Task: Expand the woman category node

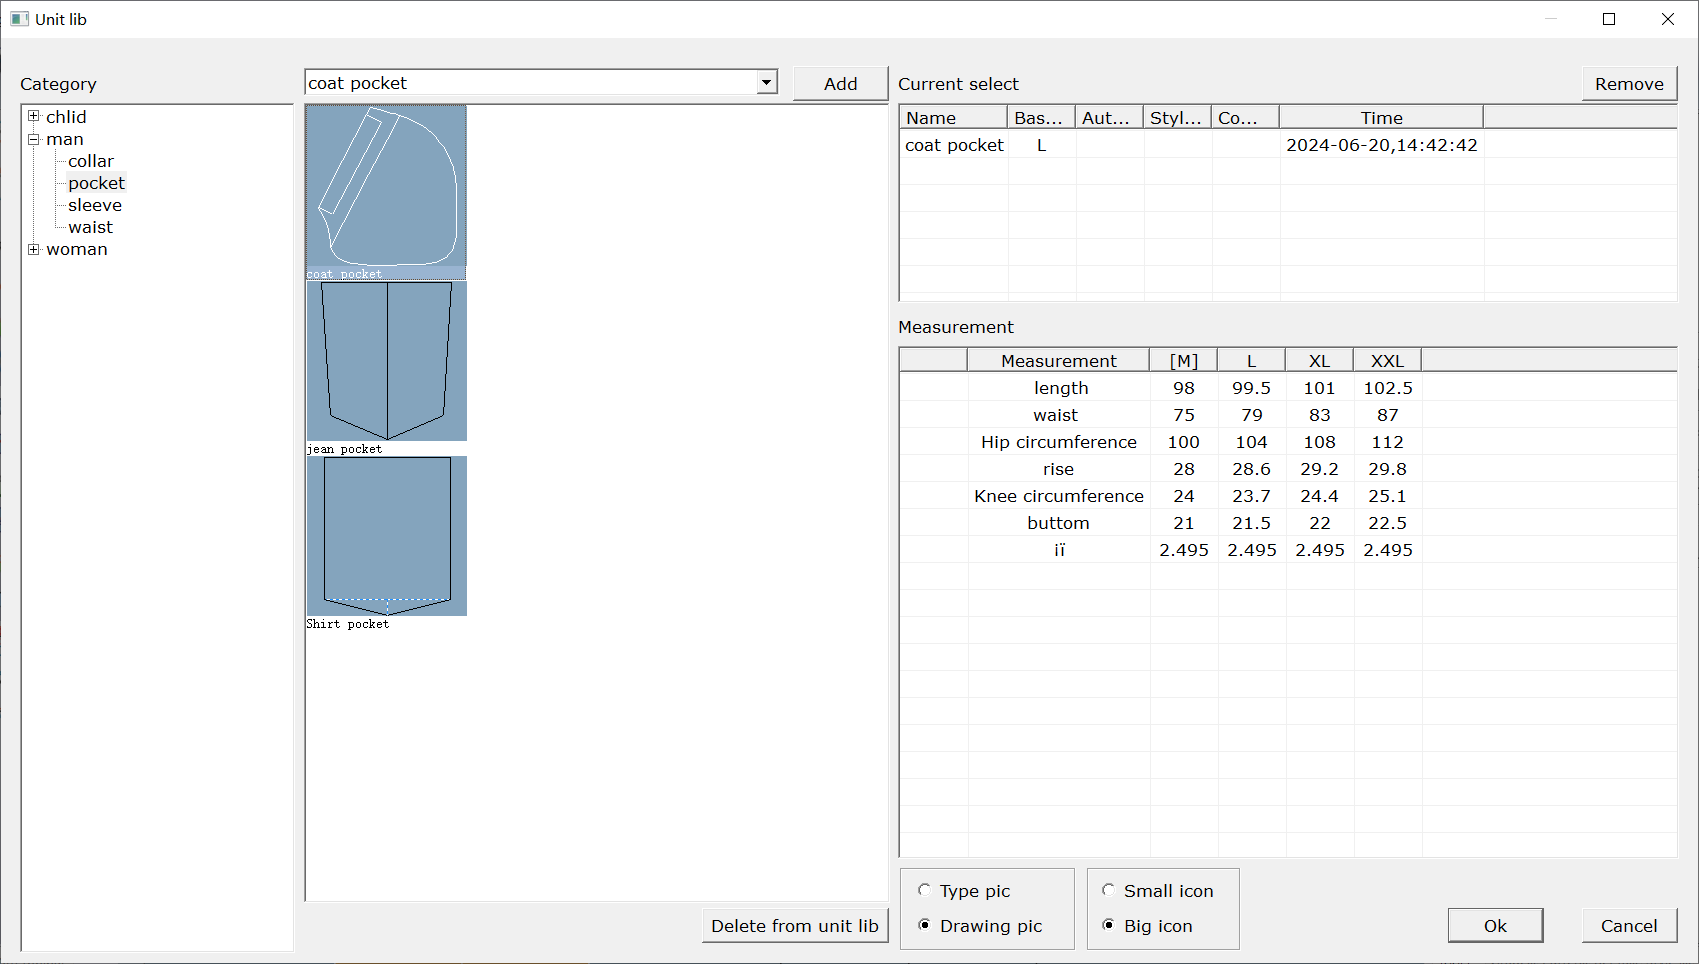Action: coord(34,249)
